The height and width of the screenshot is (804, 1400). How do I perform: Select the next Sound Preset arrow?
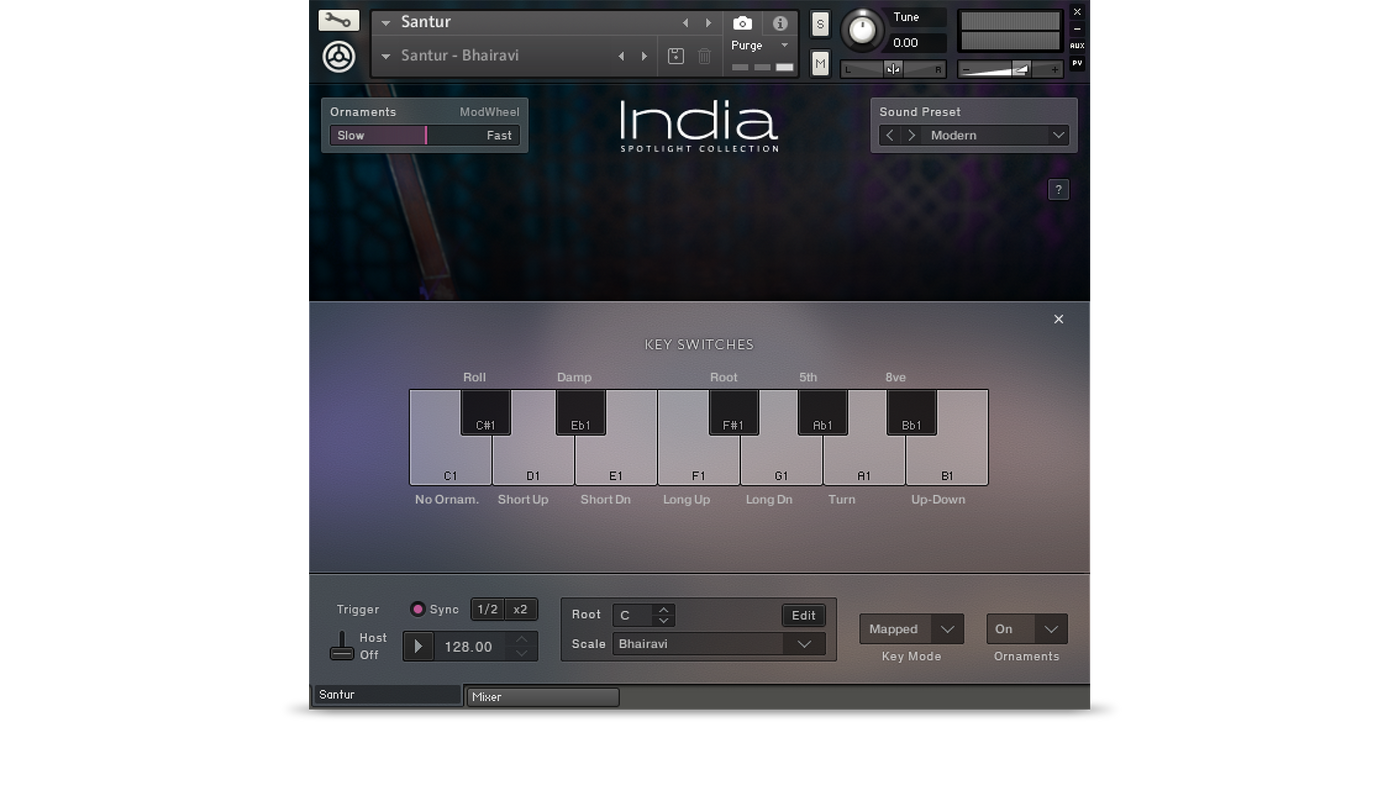[x=912, y=135]
